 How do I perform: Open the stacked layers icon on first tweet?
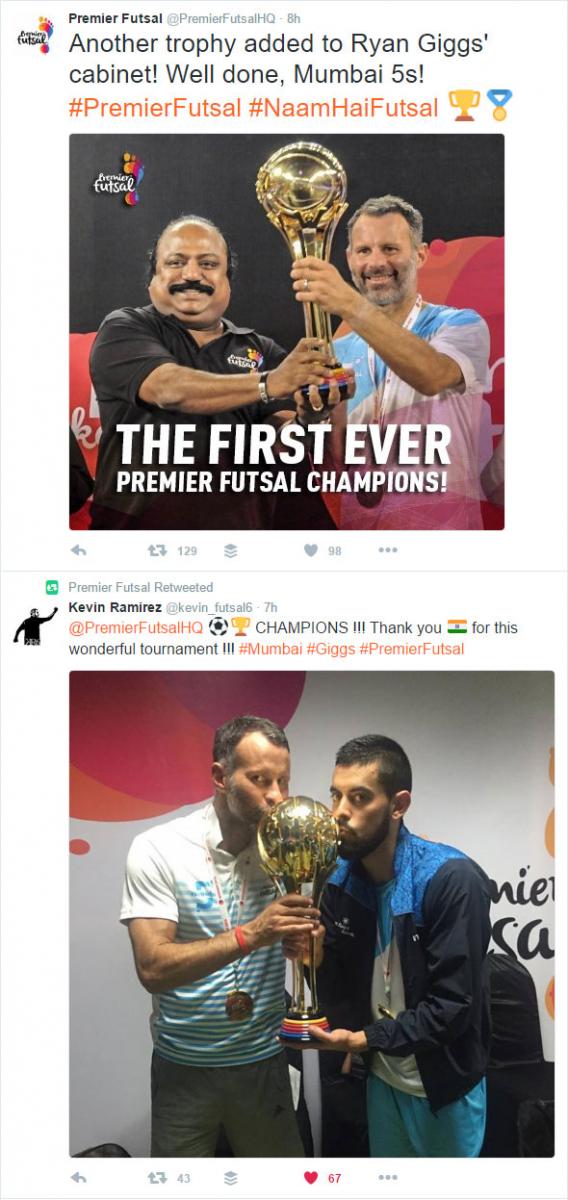[x=231, y=550]
